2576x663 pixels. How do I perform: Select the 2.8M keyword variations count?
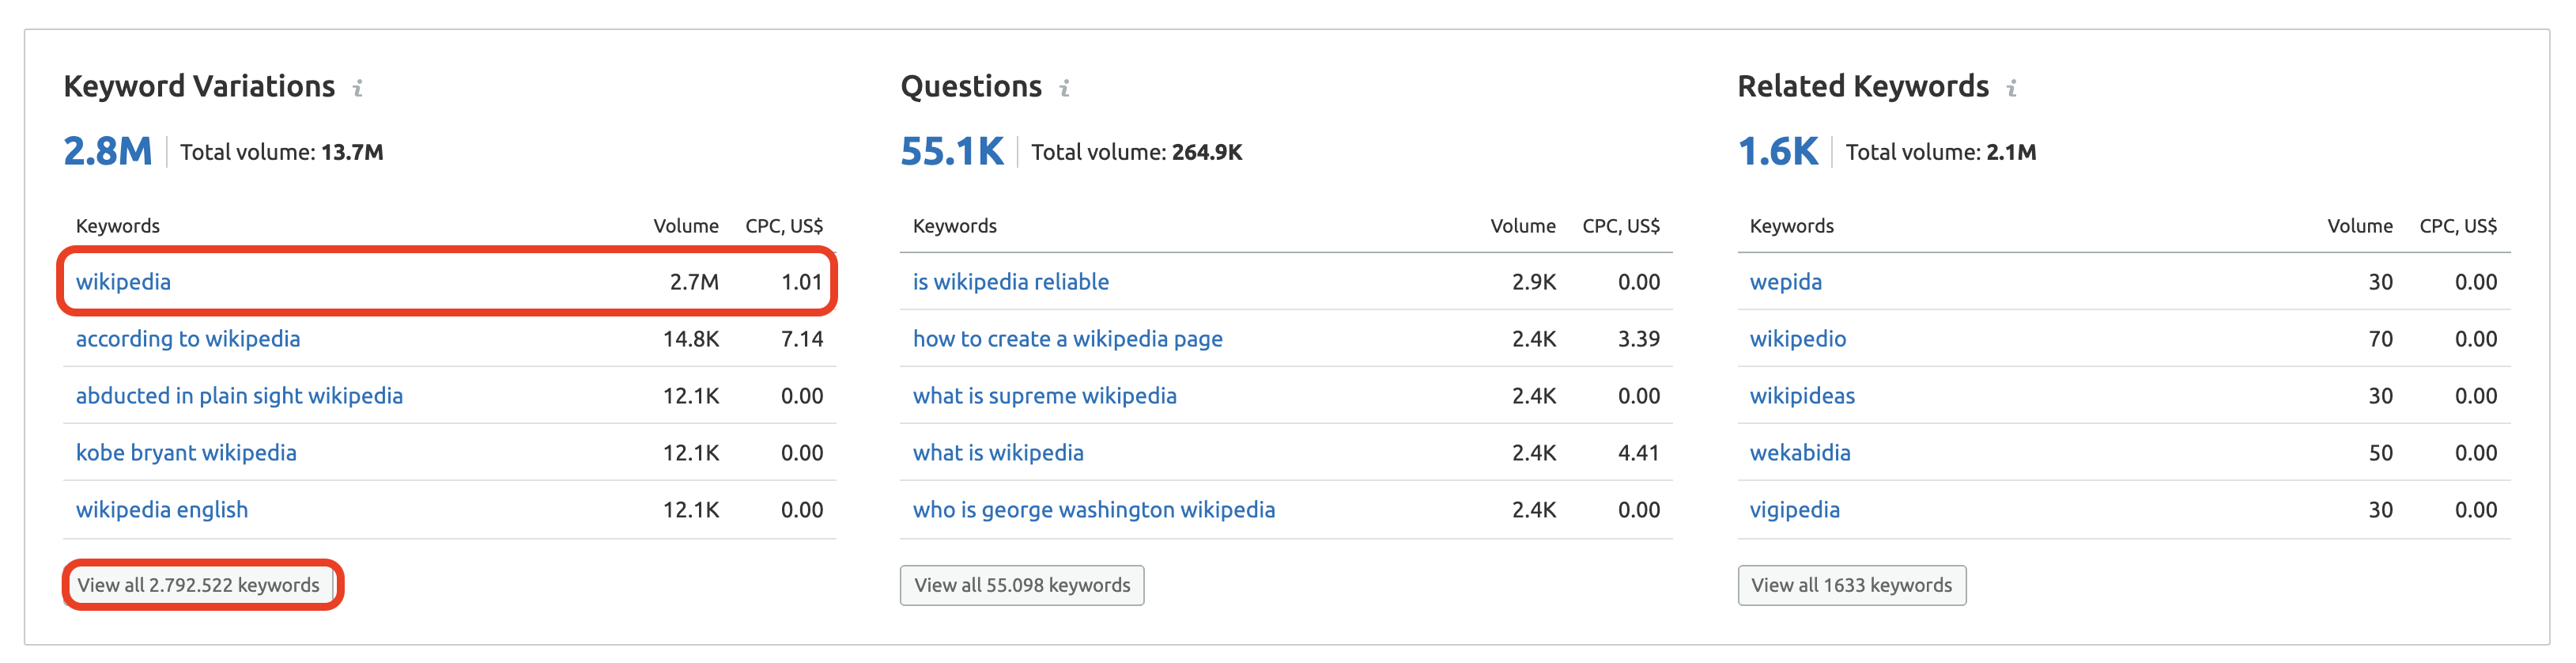click(x=107, y=152)
